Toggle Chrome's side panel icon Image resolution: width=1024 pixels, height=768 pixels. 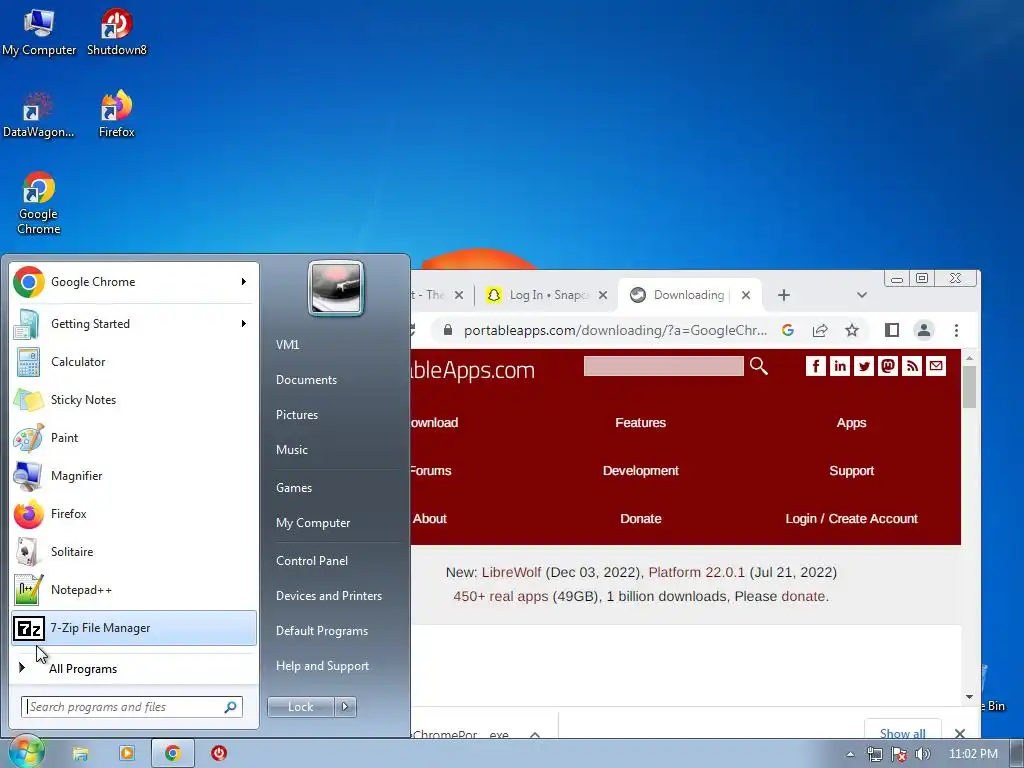[891, 330]
